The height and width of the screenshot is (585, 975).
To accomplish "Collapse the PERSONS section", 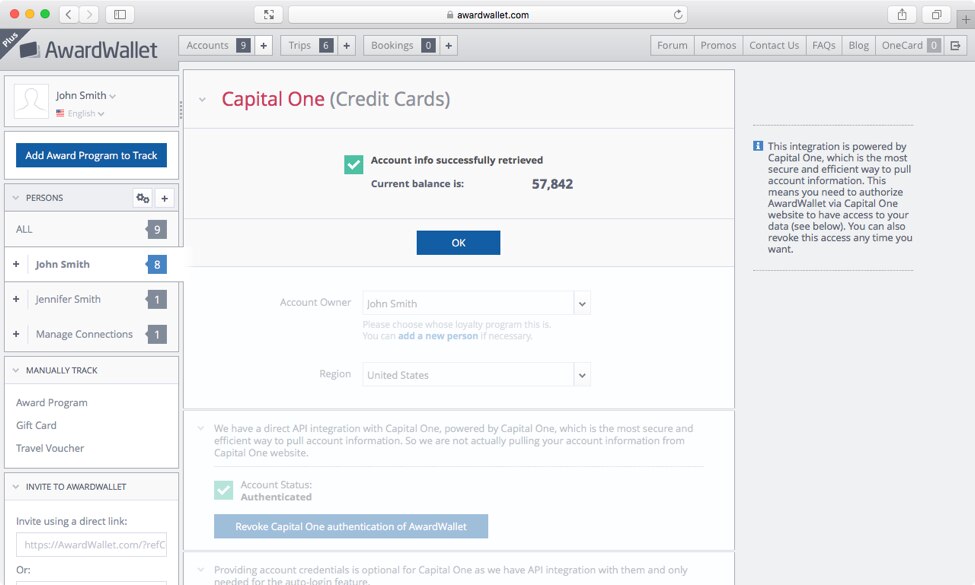I will coord(16,198).
